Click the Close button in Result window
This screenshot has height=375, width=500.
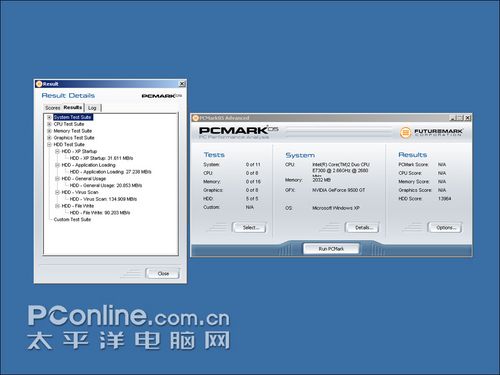(x=163, y=273)
